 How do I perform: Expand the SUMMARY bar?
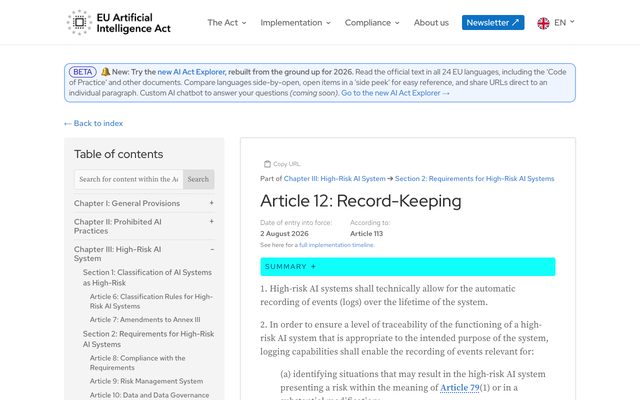tap(408, 267)
